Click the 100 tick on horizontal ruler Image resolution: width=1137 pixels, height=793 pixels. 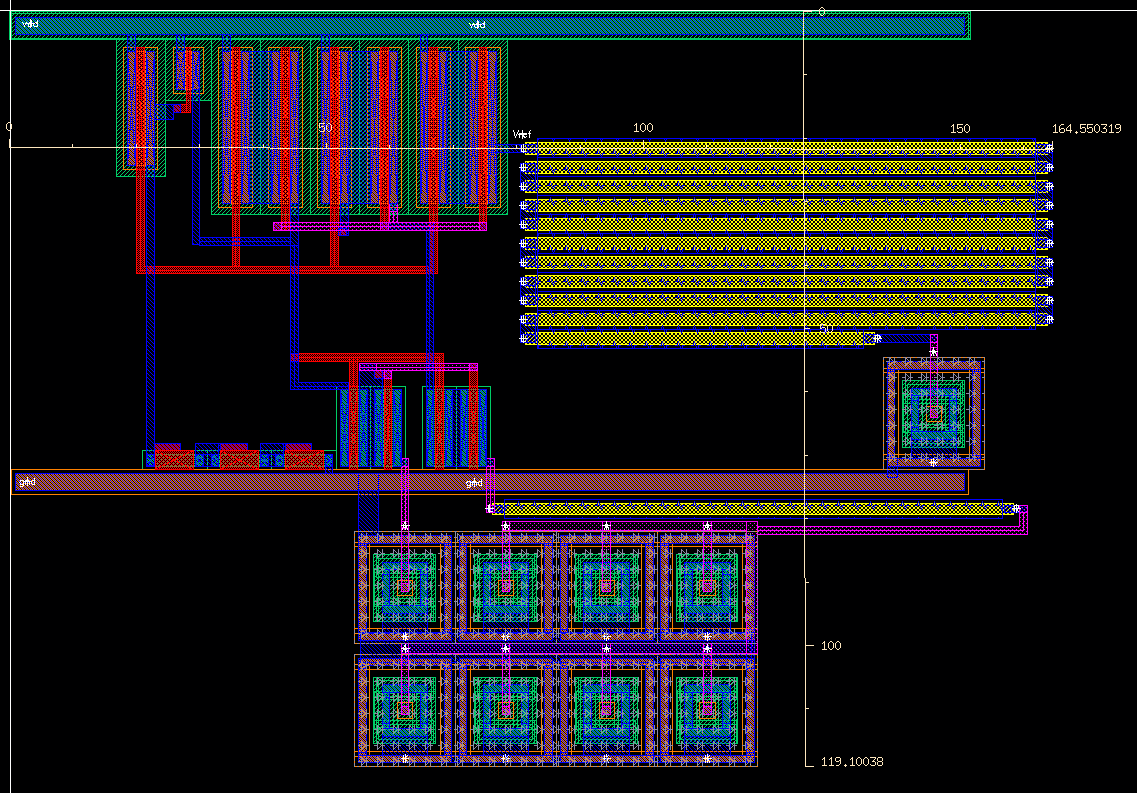click(643, 128)
